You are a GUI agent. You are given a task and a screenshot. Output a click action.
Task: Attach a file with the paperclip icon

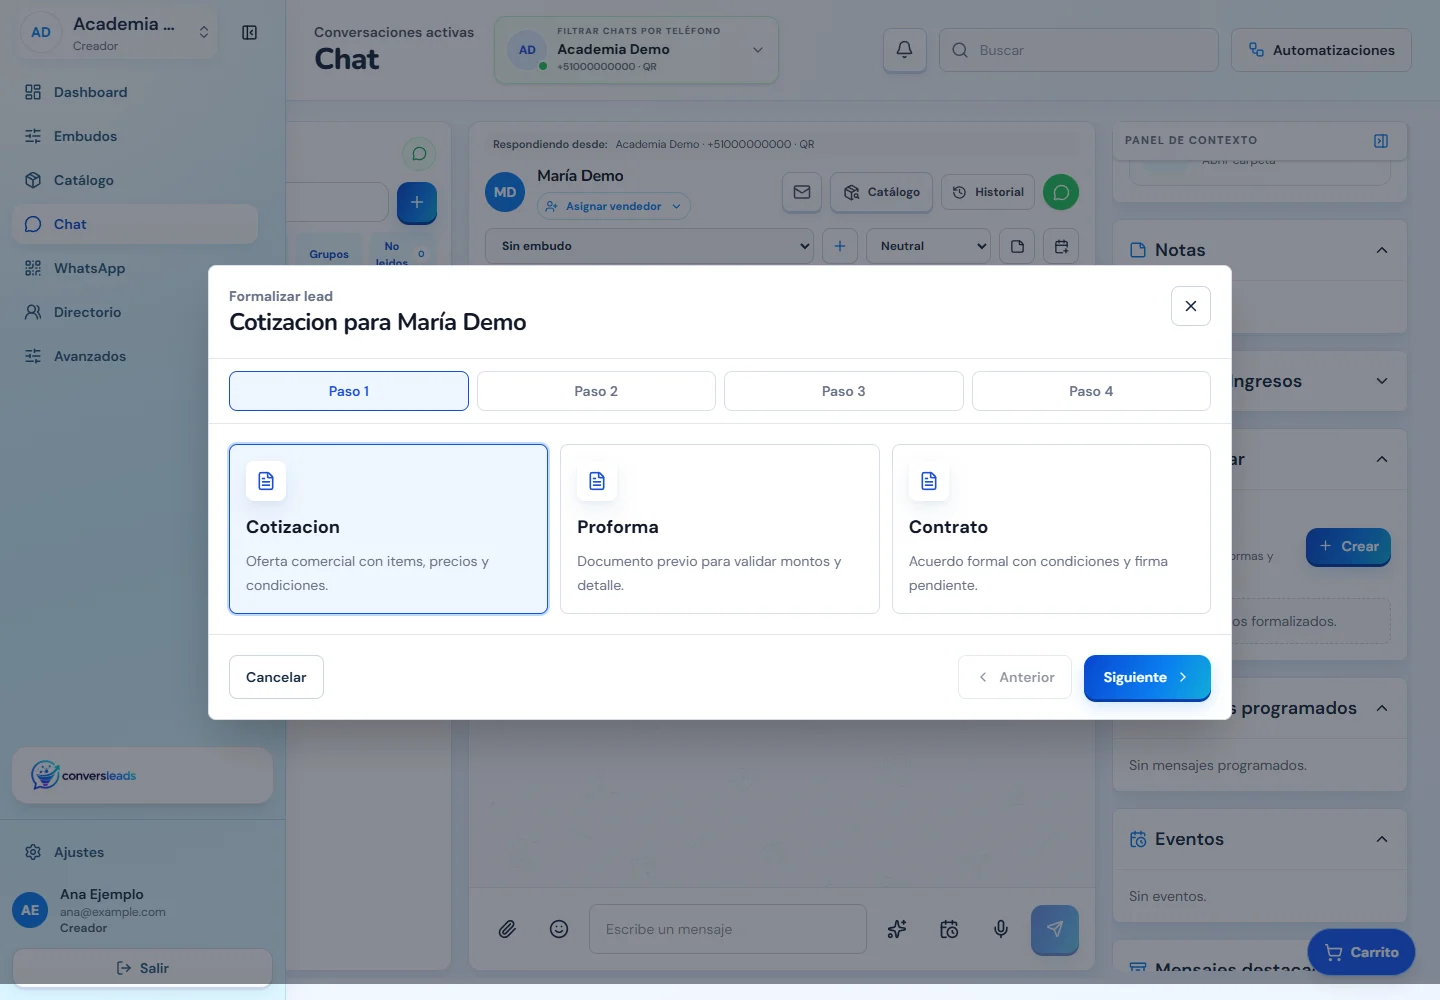point(507,929)
